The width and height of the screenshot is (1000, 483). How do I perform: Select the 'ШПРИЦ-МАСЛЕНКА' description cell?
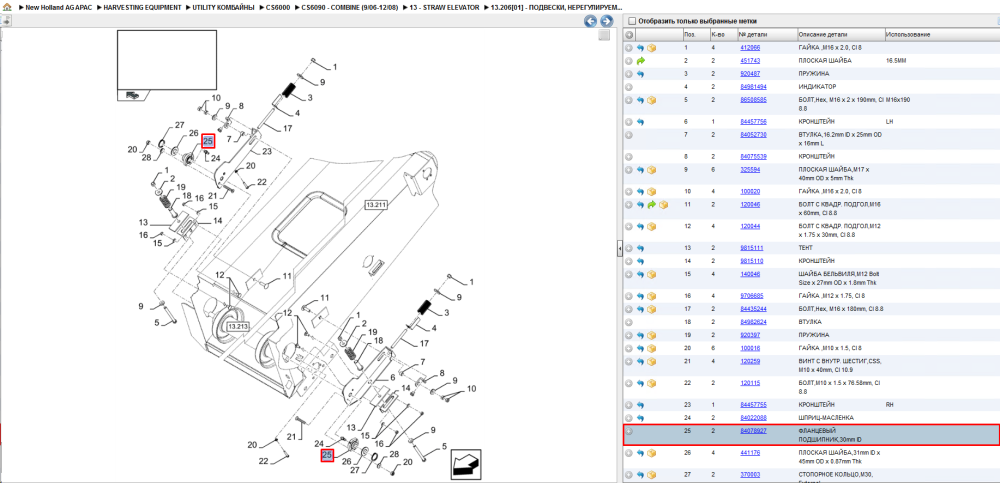(x=840, y=418)
